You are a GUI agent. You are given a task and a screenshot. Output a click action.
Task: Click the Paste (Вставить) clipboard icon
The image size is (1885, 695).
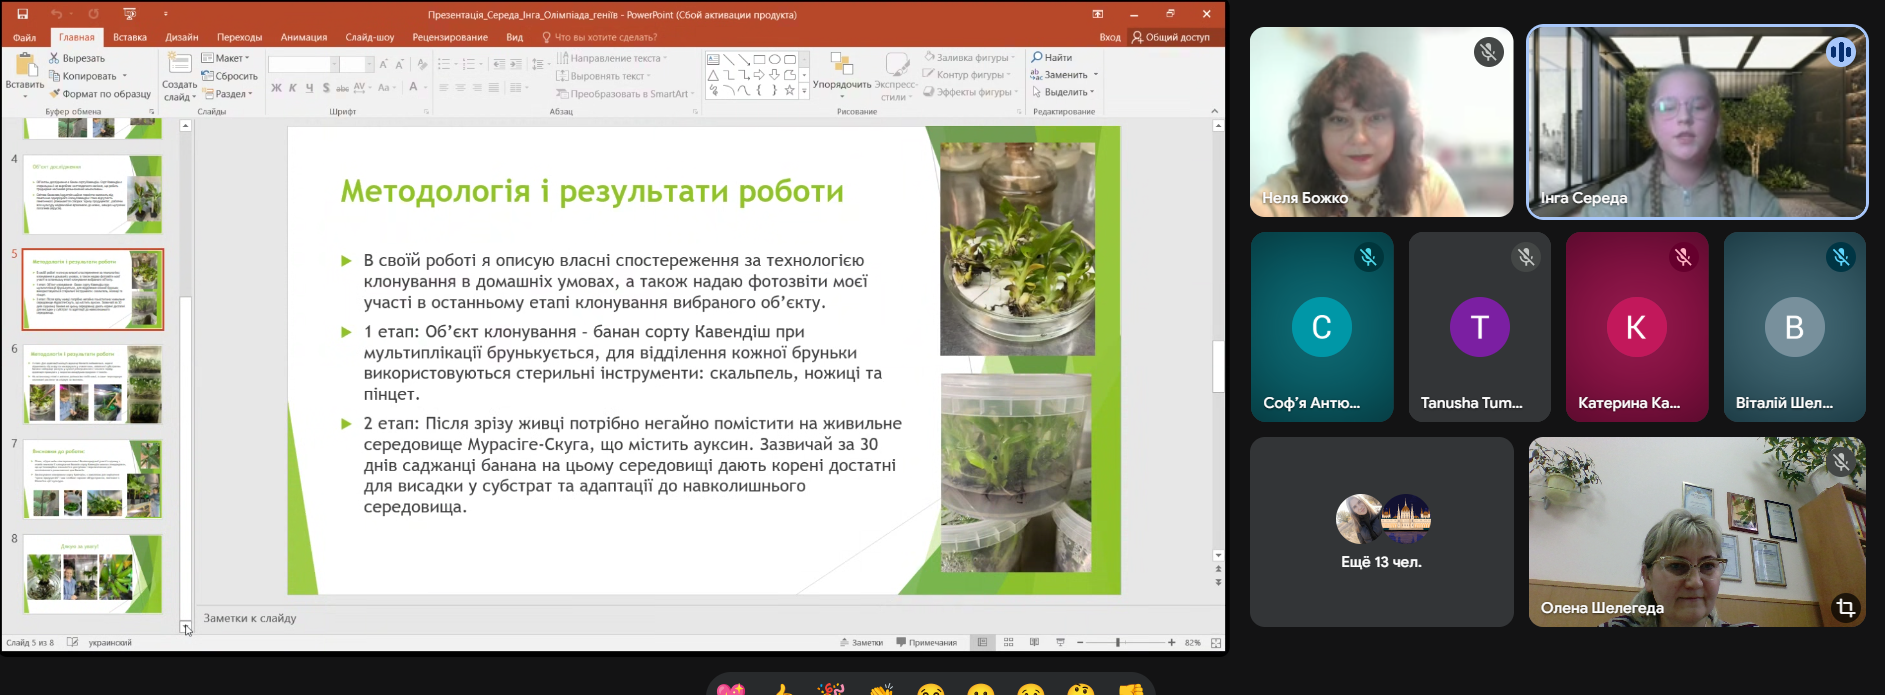click(24, 67)
